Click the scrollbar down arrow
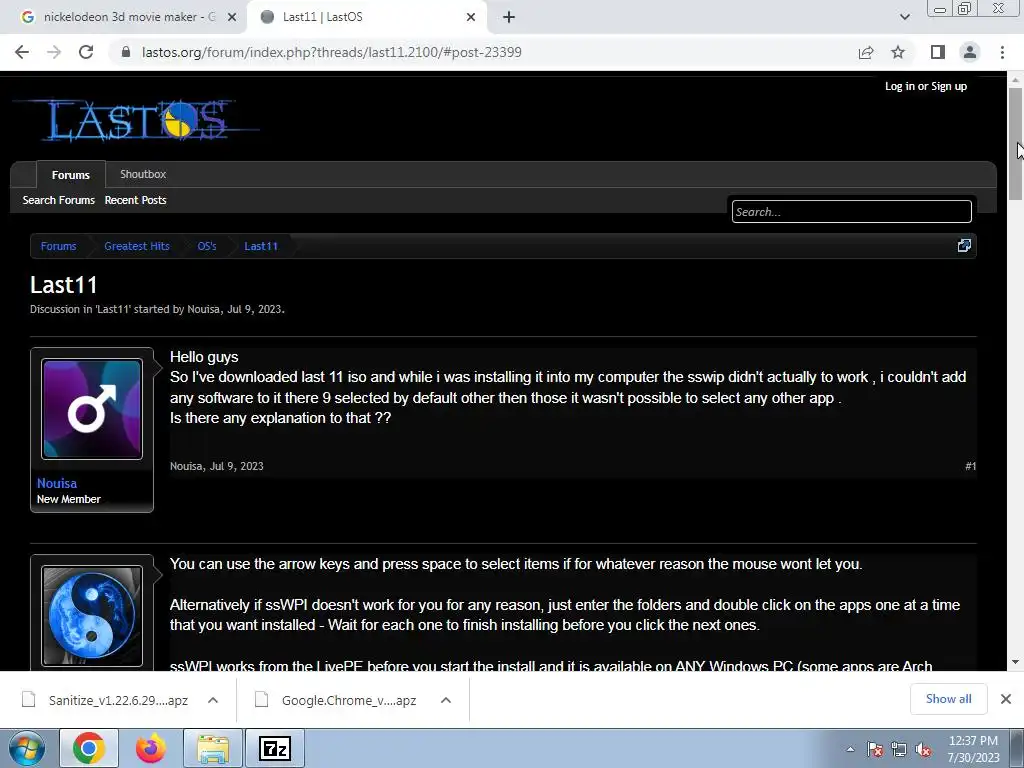 tap(1015, 662)
